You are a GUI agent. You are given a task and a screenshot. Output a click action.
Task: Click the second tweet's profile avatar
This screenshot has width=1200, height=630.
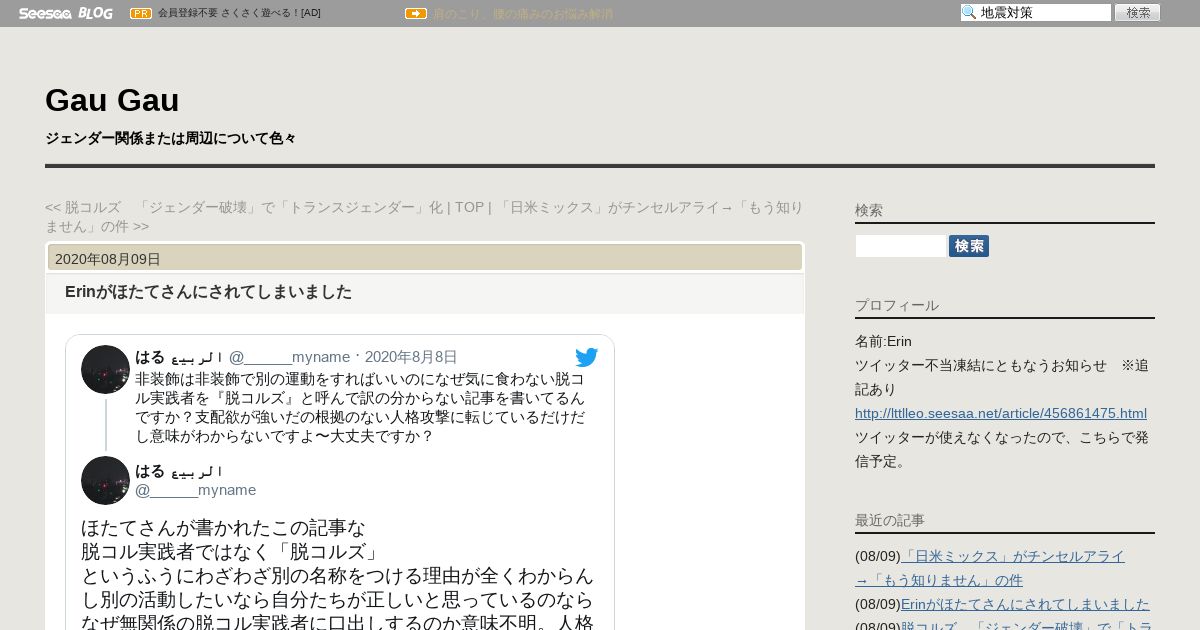click(105, 480)
